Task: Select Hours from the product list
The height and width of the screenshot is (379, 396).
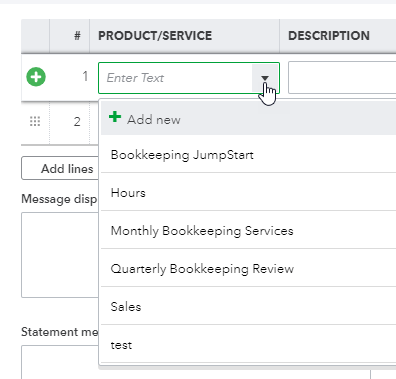Action: coord(248,193)
